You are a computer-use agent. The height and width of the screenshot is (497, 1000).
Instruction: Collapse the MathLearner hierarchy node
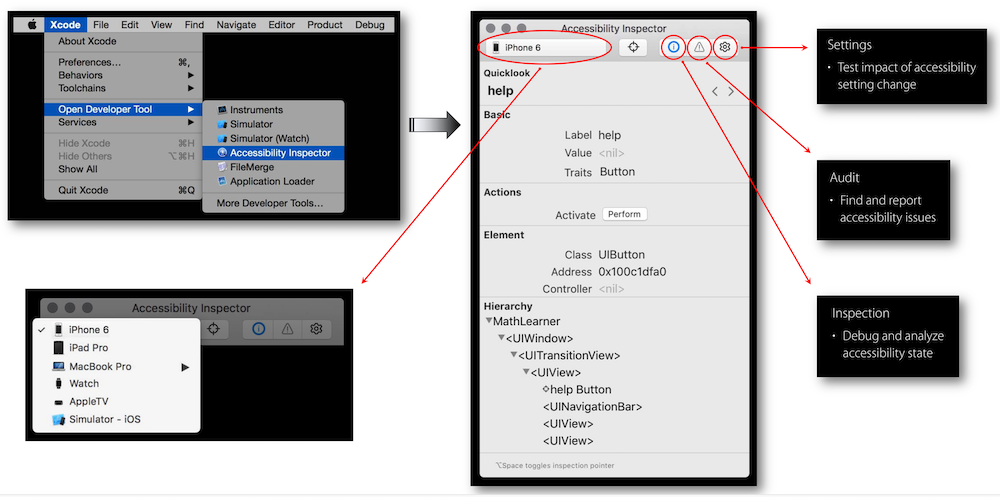pos(489,321)
